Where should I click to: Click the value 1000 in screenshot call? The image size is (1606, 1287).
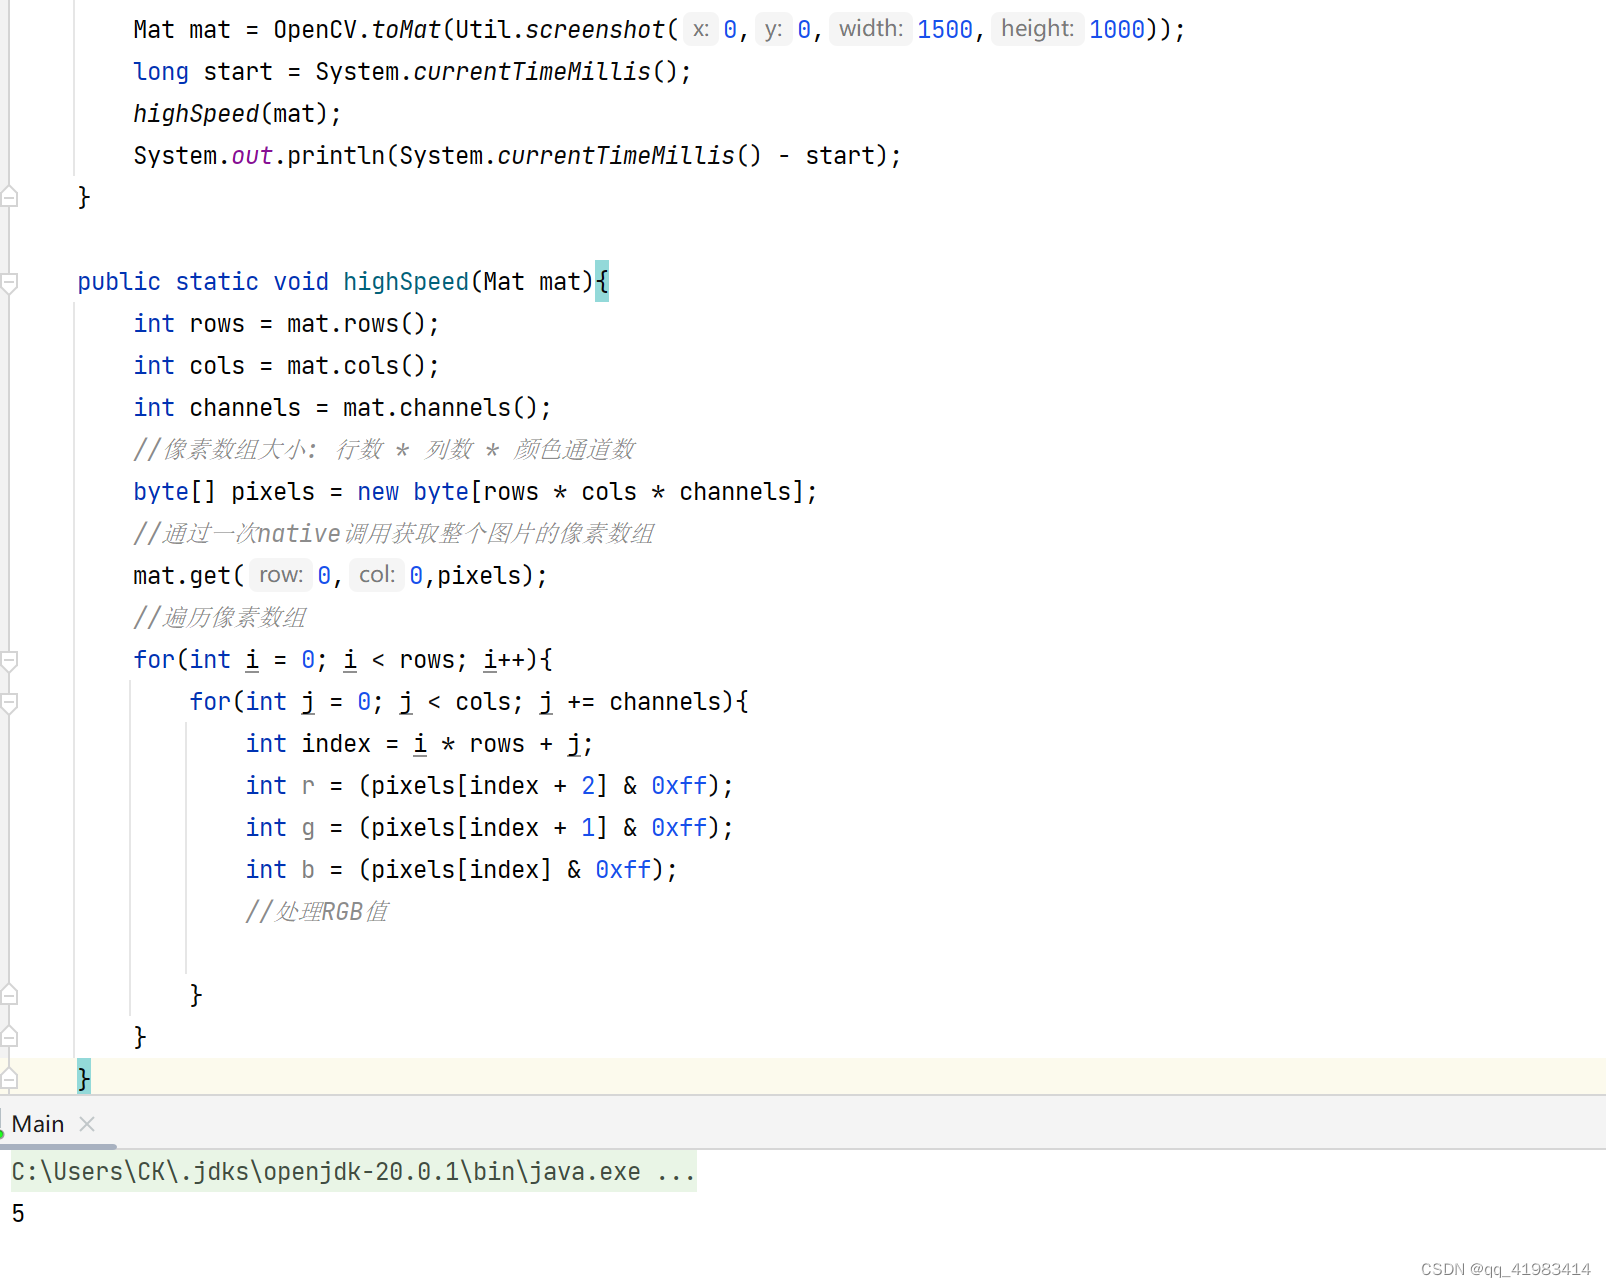[1117, 30]
